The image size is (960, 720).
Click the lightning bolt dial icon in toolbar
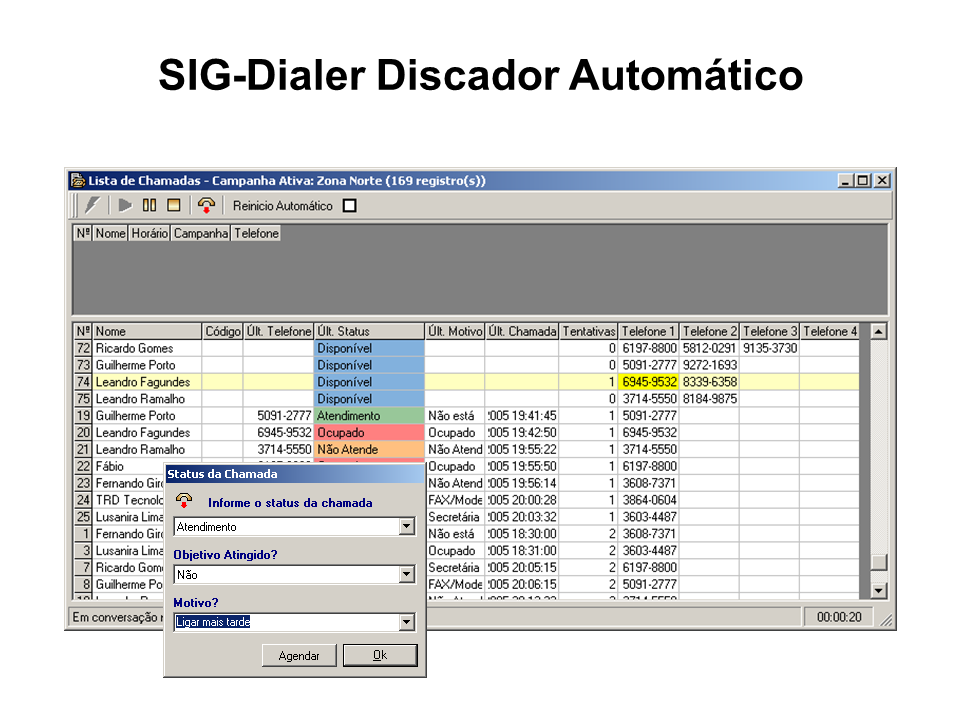[x=92, y=205]
